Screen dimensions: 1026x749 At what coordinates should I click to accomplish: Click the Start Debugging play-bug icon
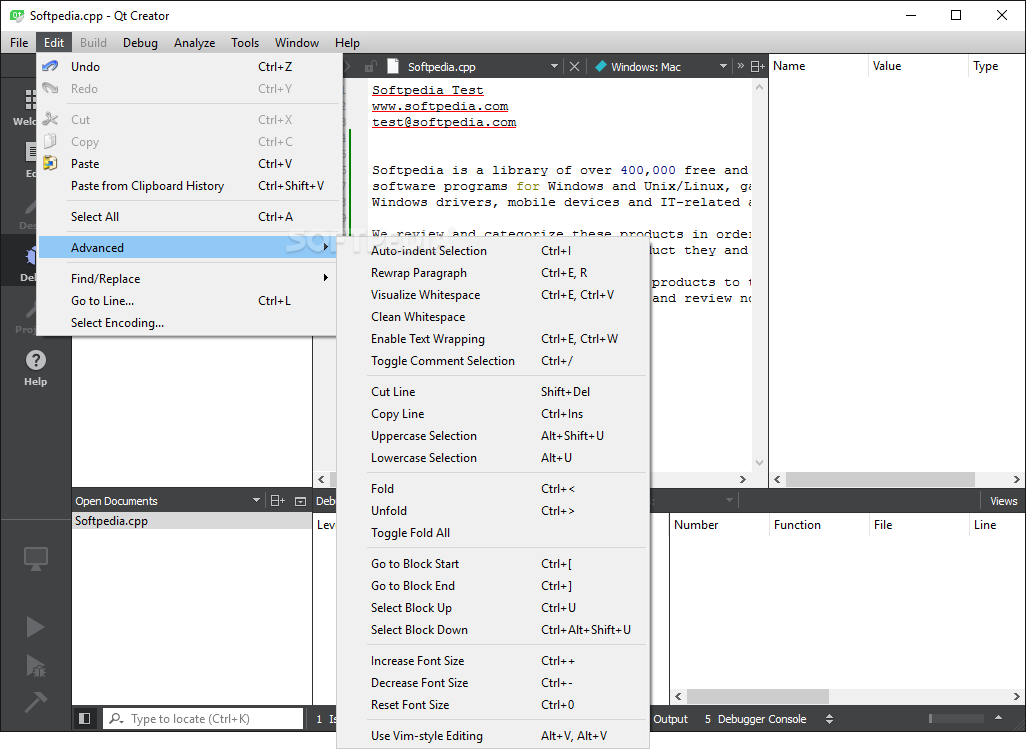coord(35,665)
